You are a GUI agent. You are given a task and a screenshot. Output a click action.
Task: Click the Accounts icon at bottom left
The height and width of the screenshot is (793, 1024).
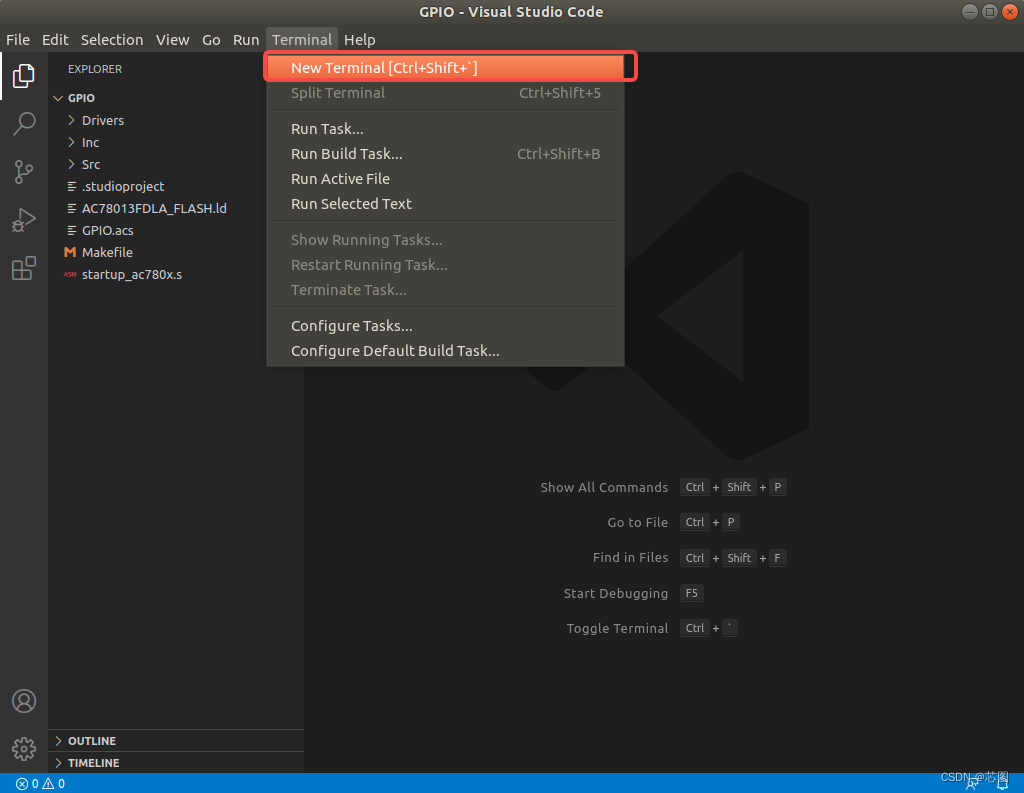(23, 701)
